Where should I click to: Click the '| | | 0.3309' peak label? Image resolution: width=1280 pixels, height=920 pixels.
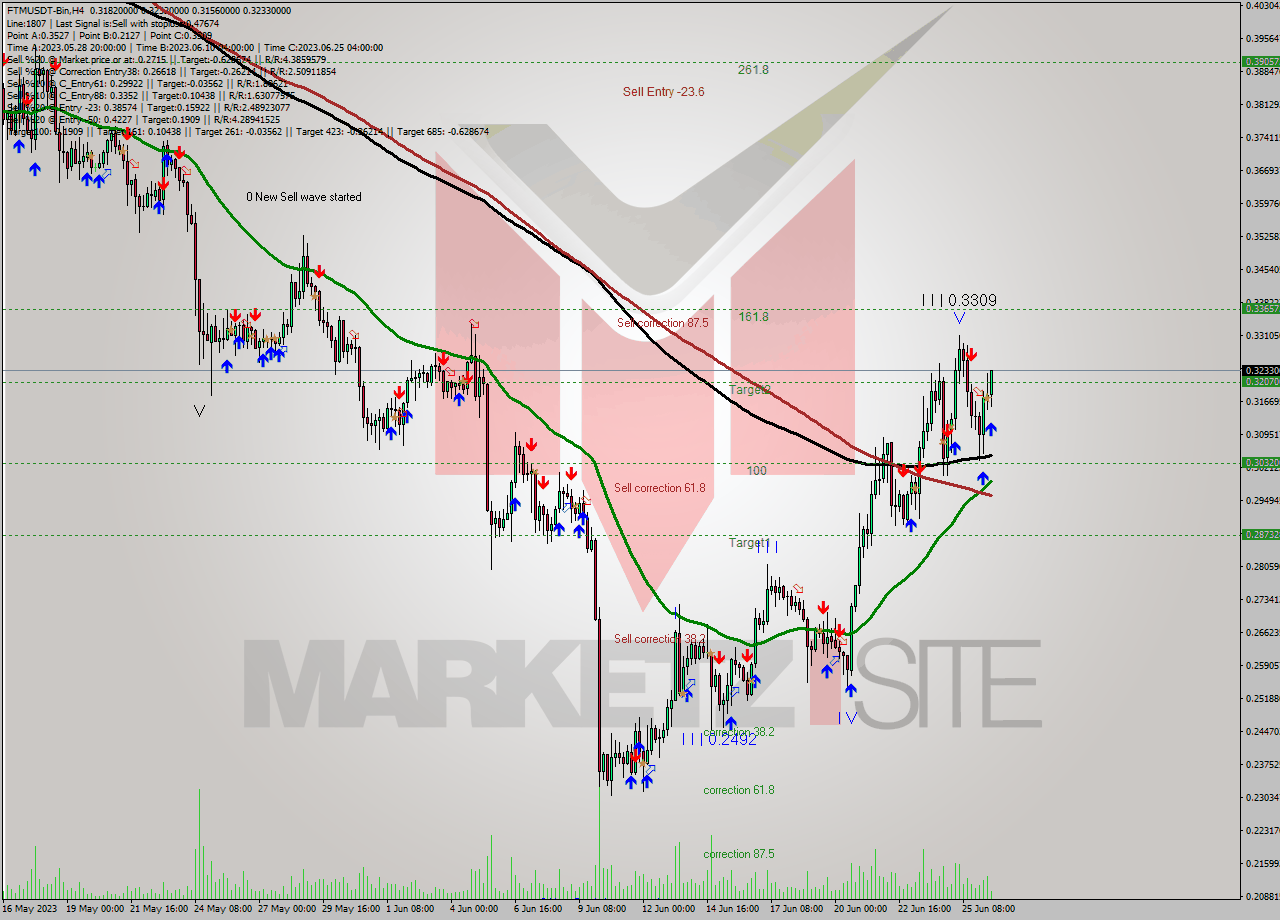pos(959,300)
